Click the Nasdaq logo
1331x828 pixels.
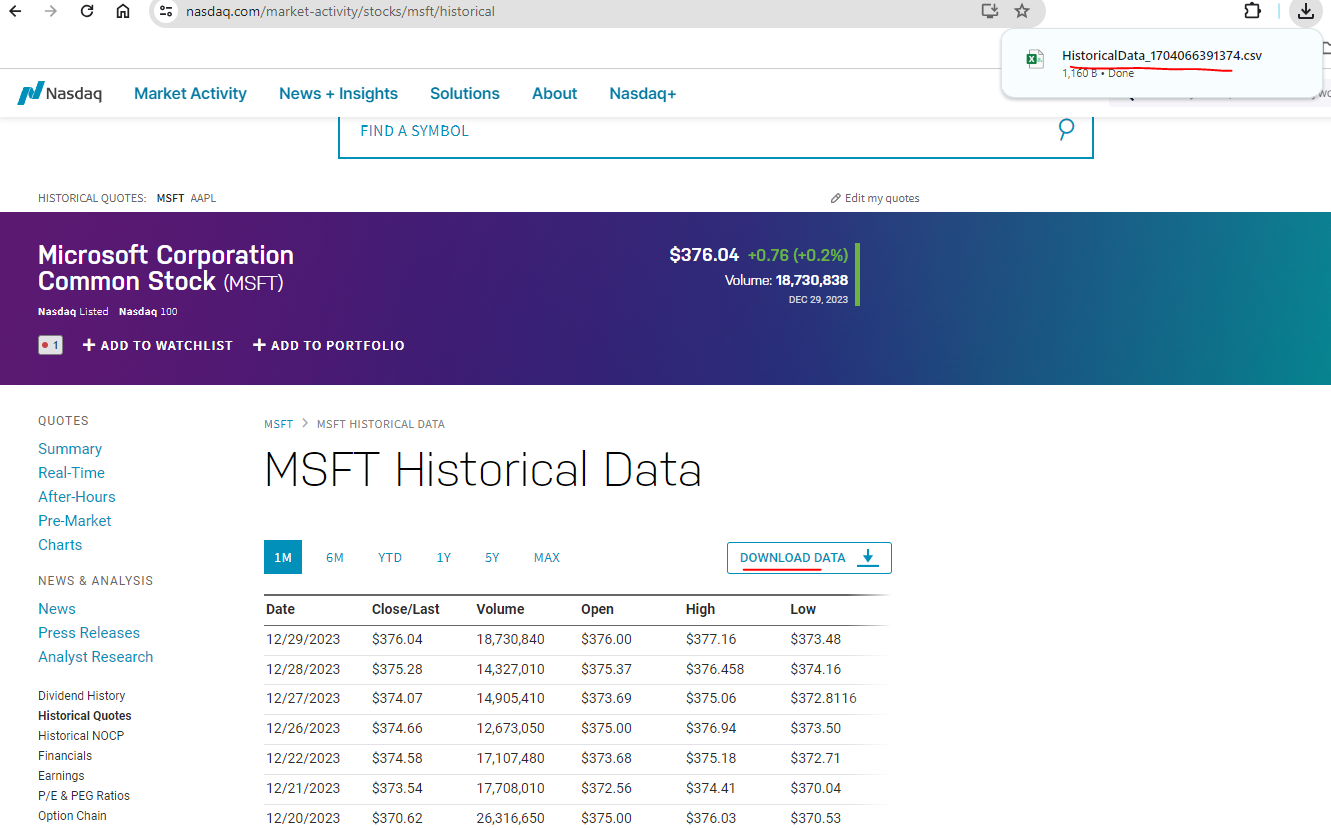click(x=60, y=93)
